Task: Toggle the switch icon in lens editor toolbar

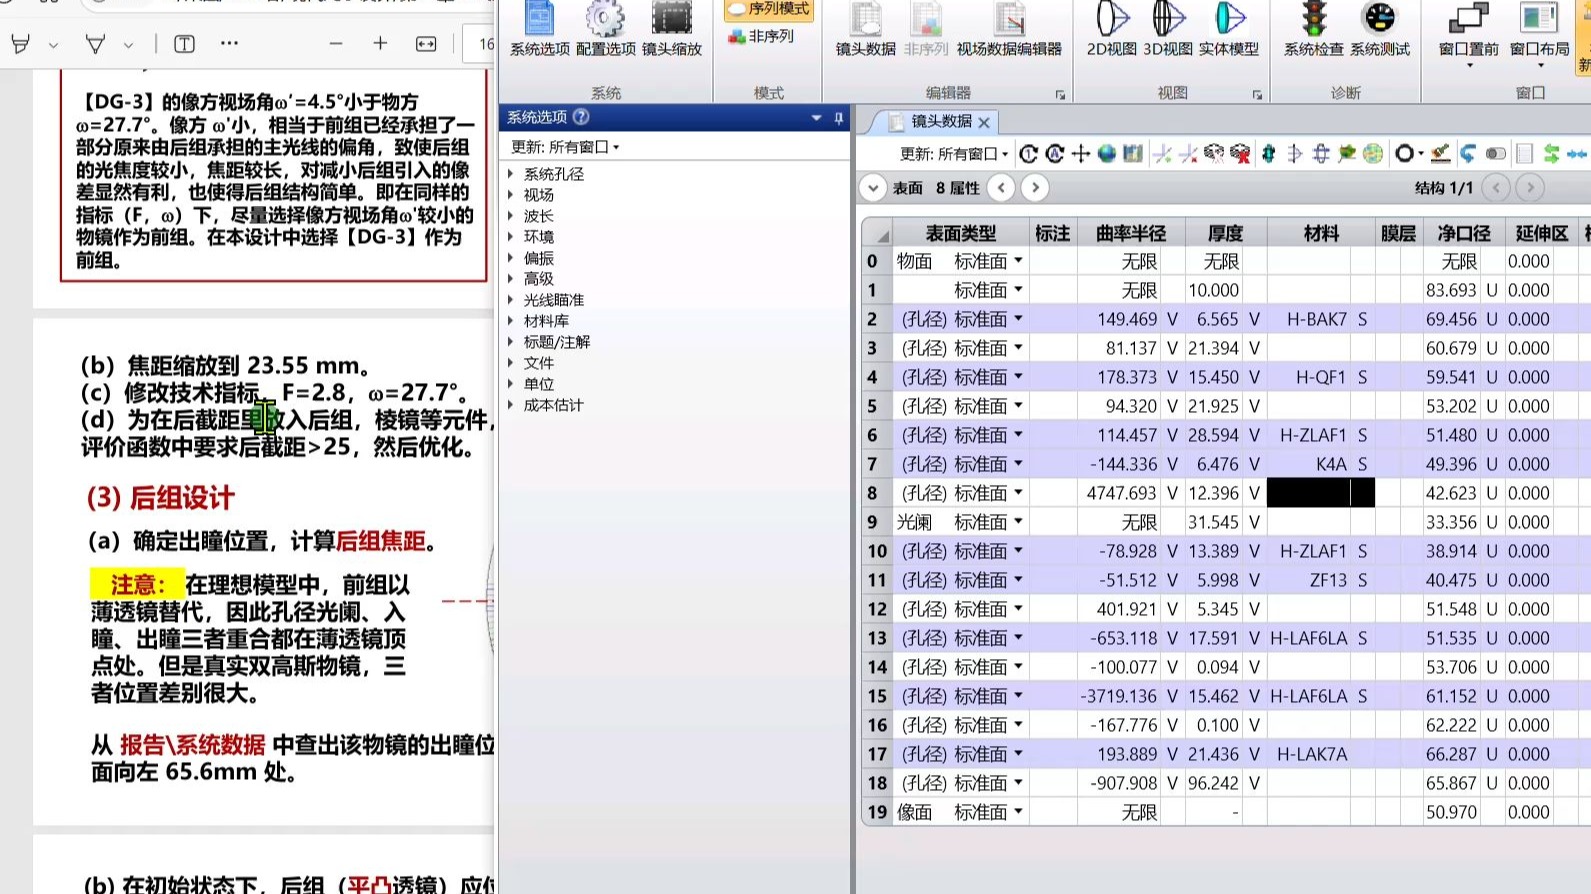Action: (x=1496, y=154)
